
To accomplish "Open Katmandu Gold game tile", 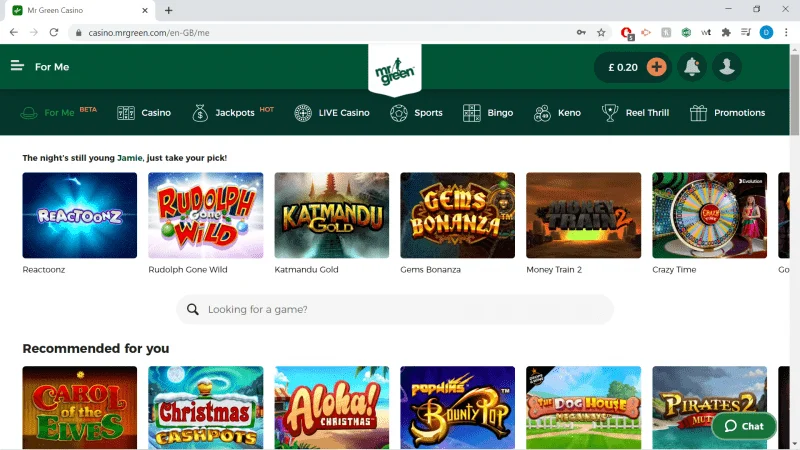I will 332,215.
